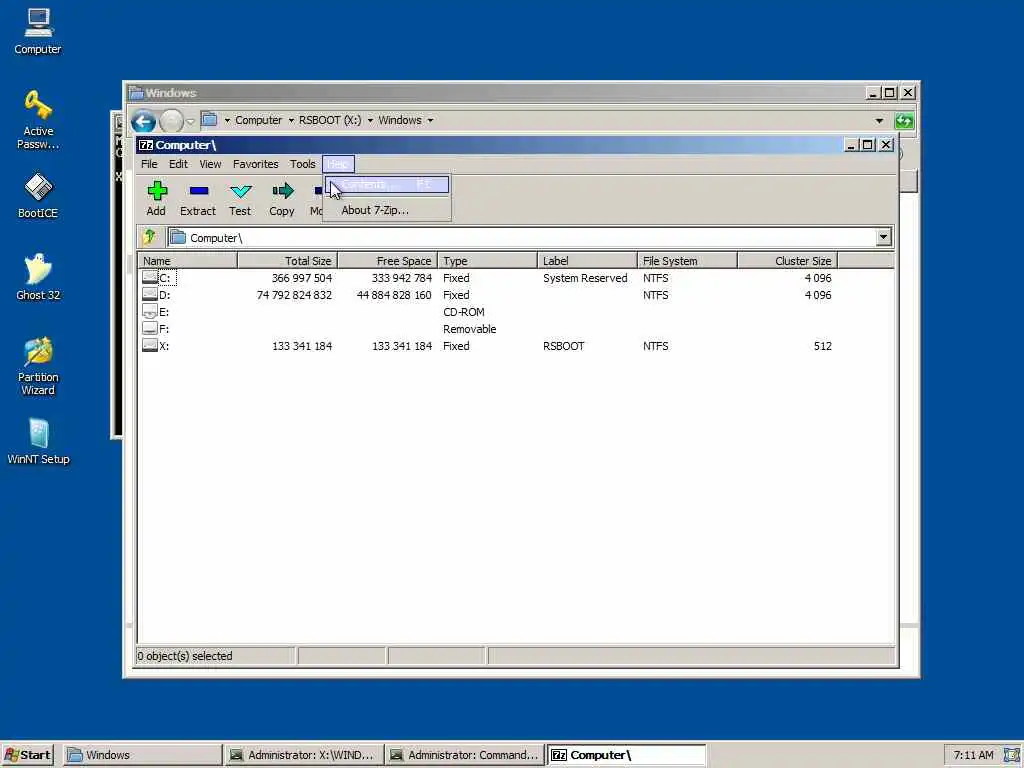Sort by Total Size column header
1024x768 pixels.
tap(287, 261)
